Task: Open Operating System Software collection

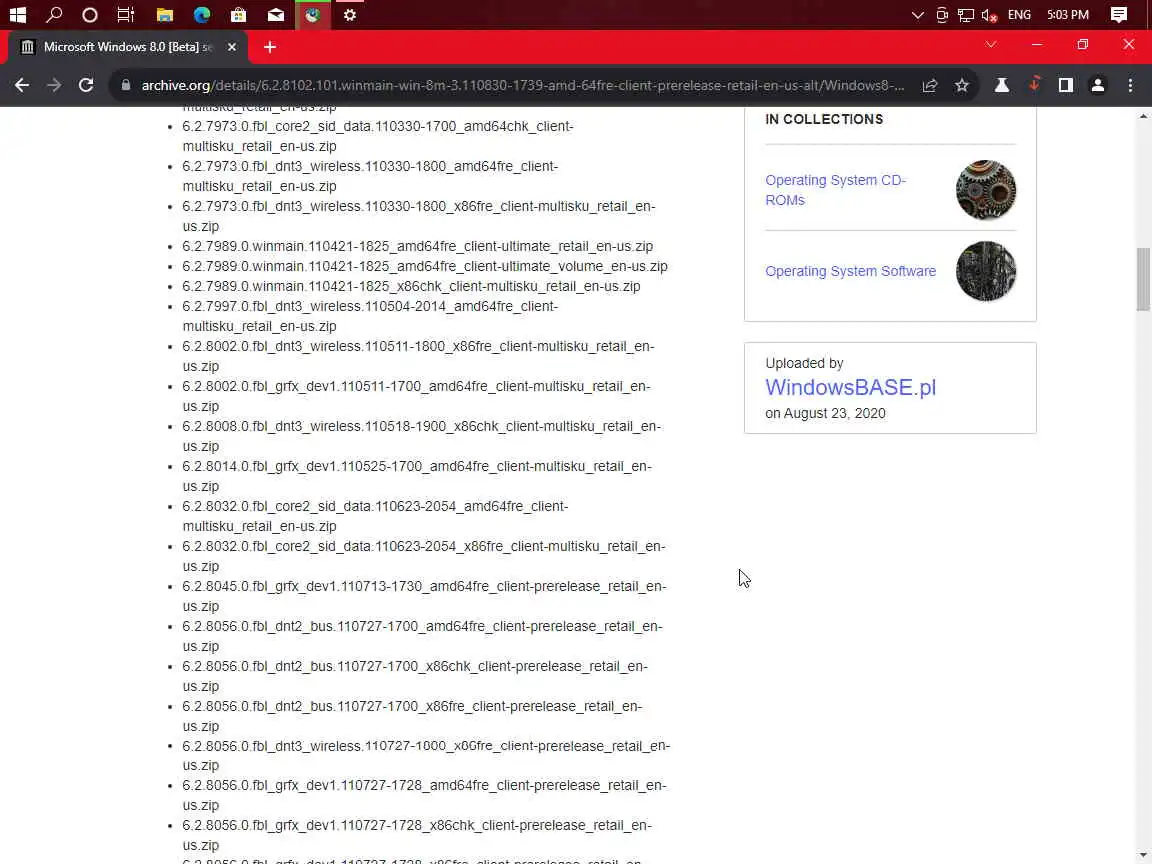Action: [x=850, y=271]
